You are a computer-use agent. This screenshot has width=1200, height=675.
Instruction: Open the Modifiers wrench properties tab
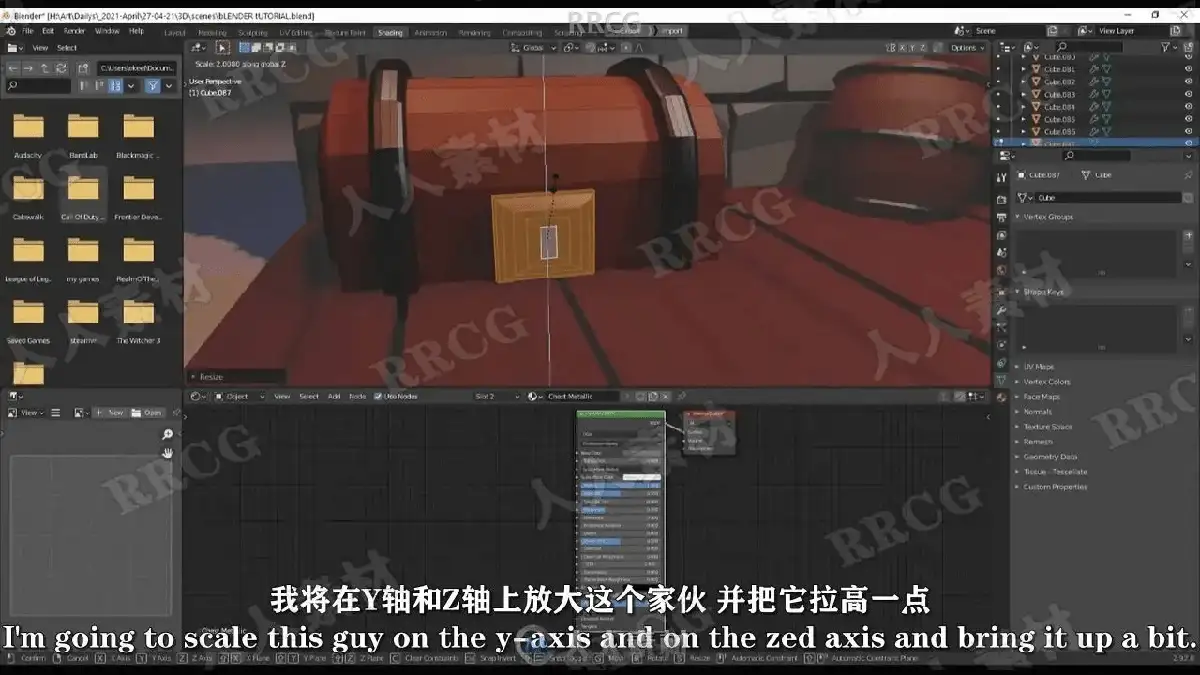coord(1002,310)
